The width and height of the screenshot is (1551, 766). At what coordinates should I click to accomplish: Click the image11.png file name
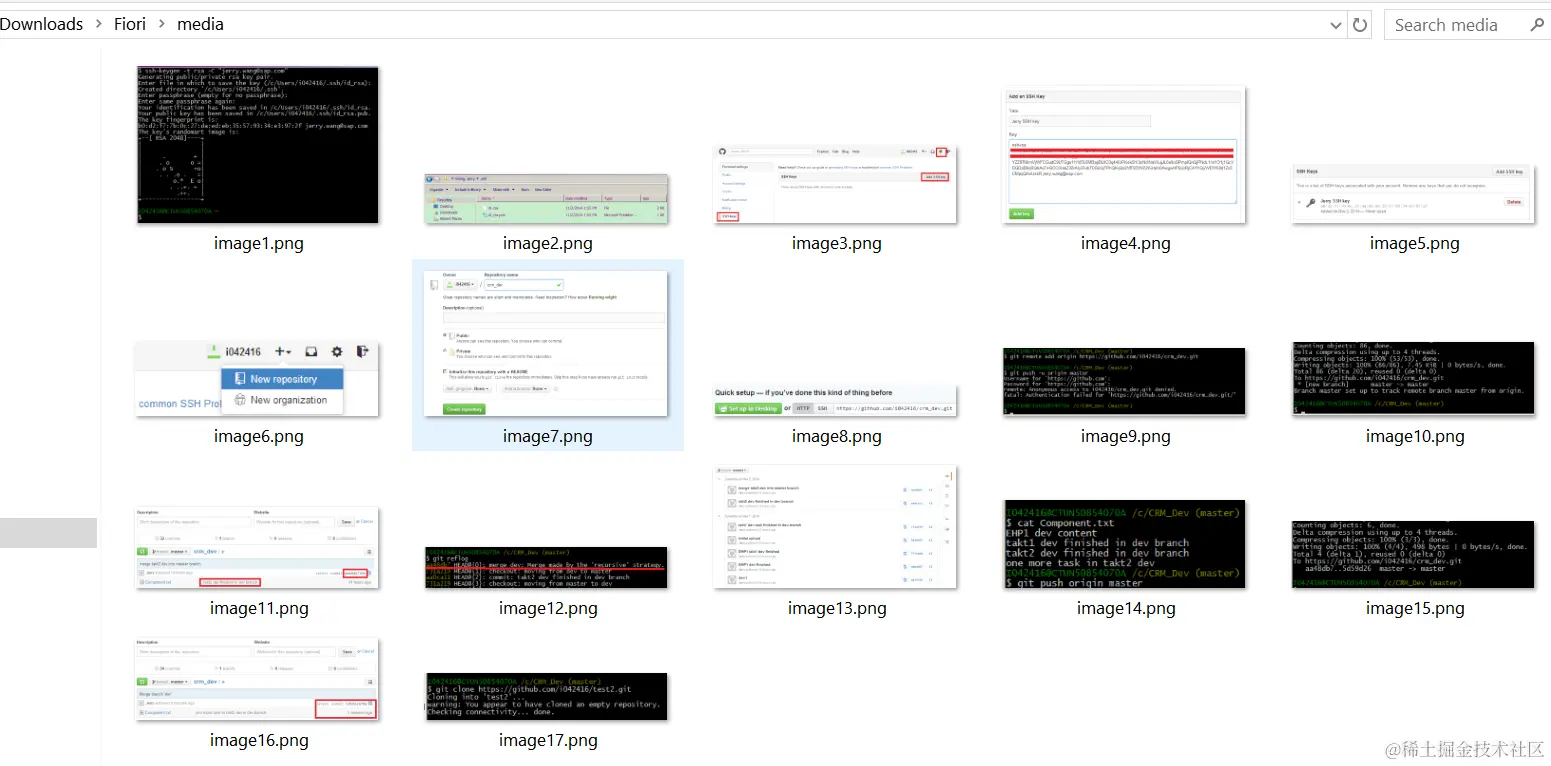point(258,608)
